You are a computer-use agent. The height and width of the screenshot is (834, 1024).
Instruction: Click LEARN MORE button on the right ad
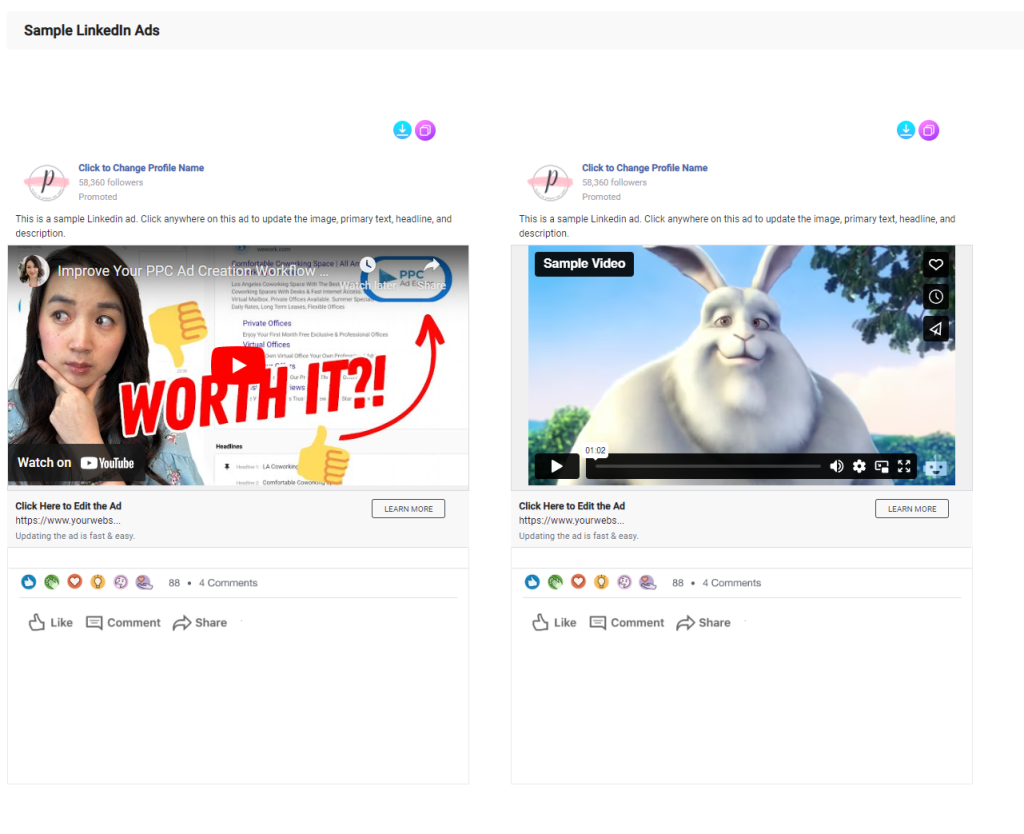(912, 509)
